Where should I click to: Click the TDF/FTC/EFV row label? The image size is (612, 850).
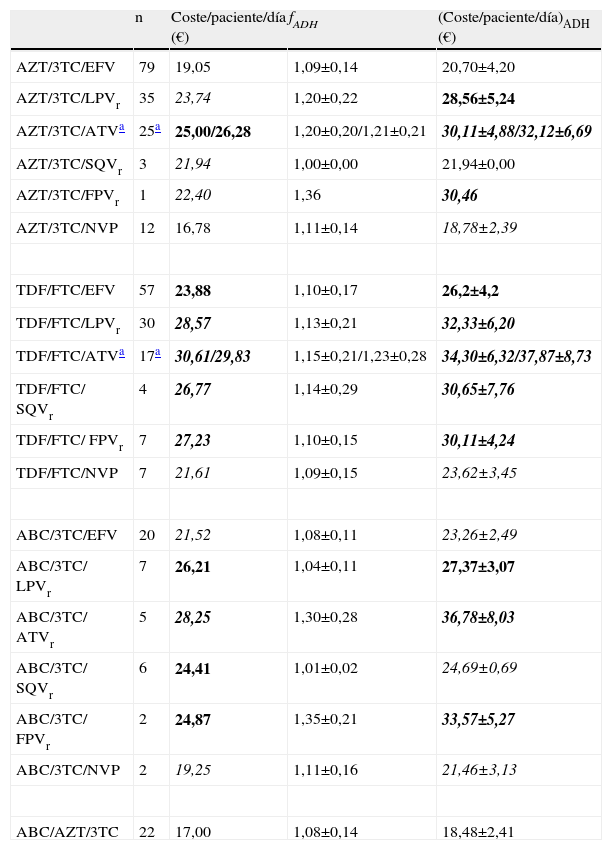coord(65,291)
